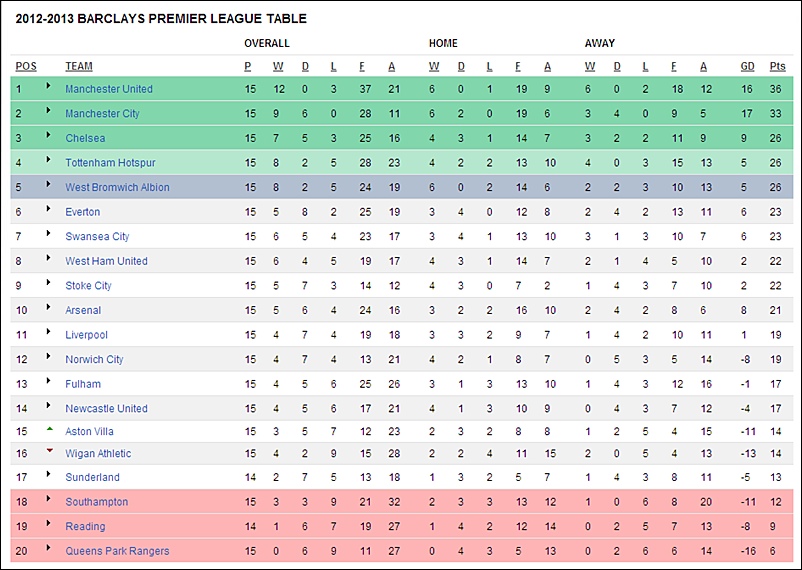Sort table by the Pts column header
Screen dimensions: 802x570
tap(777, 66)
